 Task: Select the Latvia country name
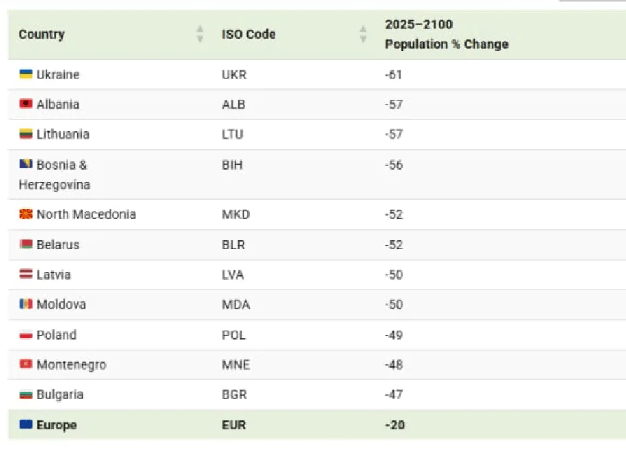click(53, 275)
